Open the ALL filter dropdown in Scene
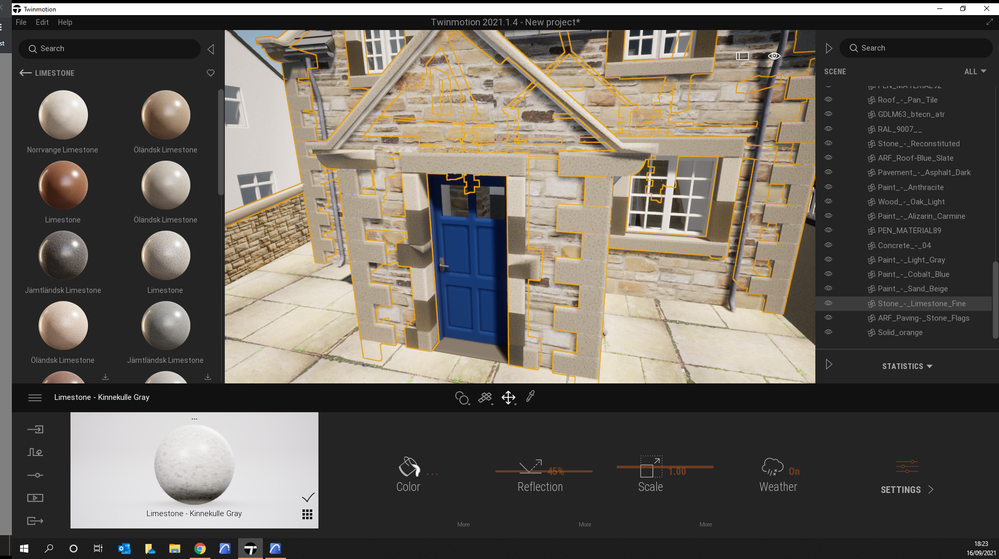999x559 pixels. click(975, 71)
